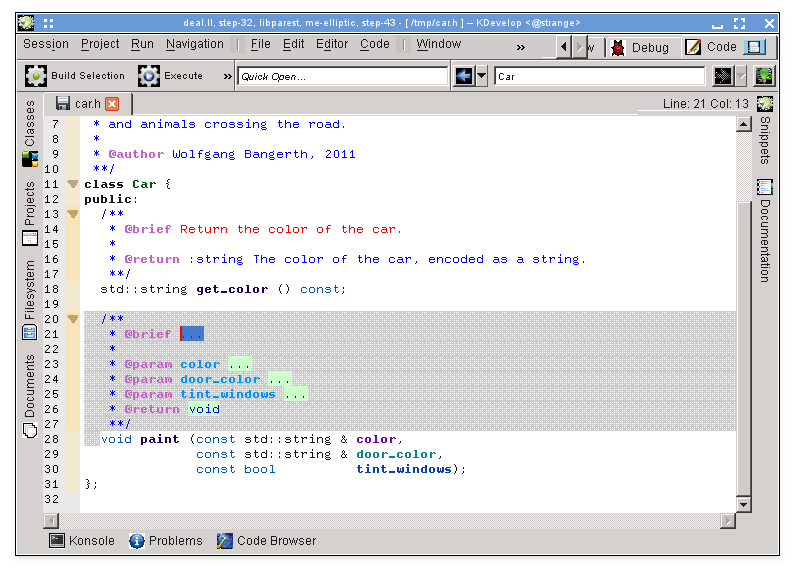Click class name Car on line 11
The height and width of the screenshot is (574, 795).
[144, 184]
